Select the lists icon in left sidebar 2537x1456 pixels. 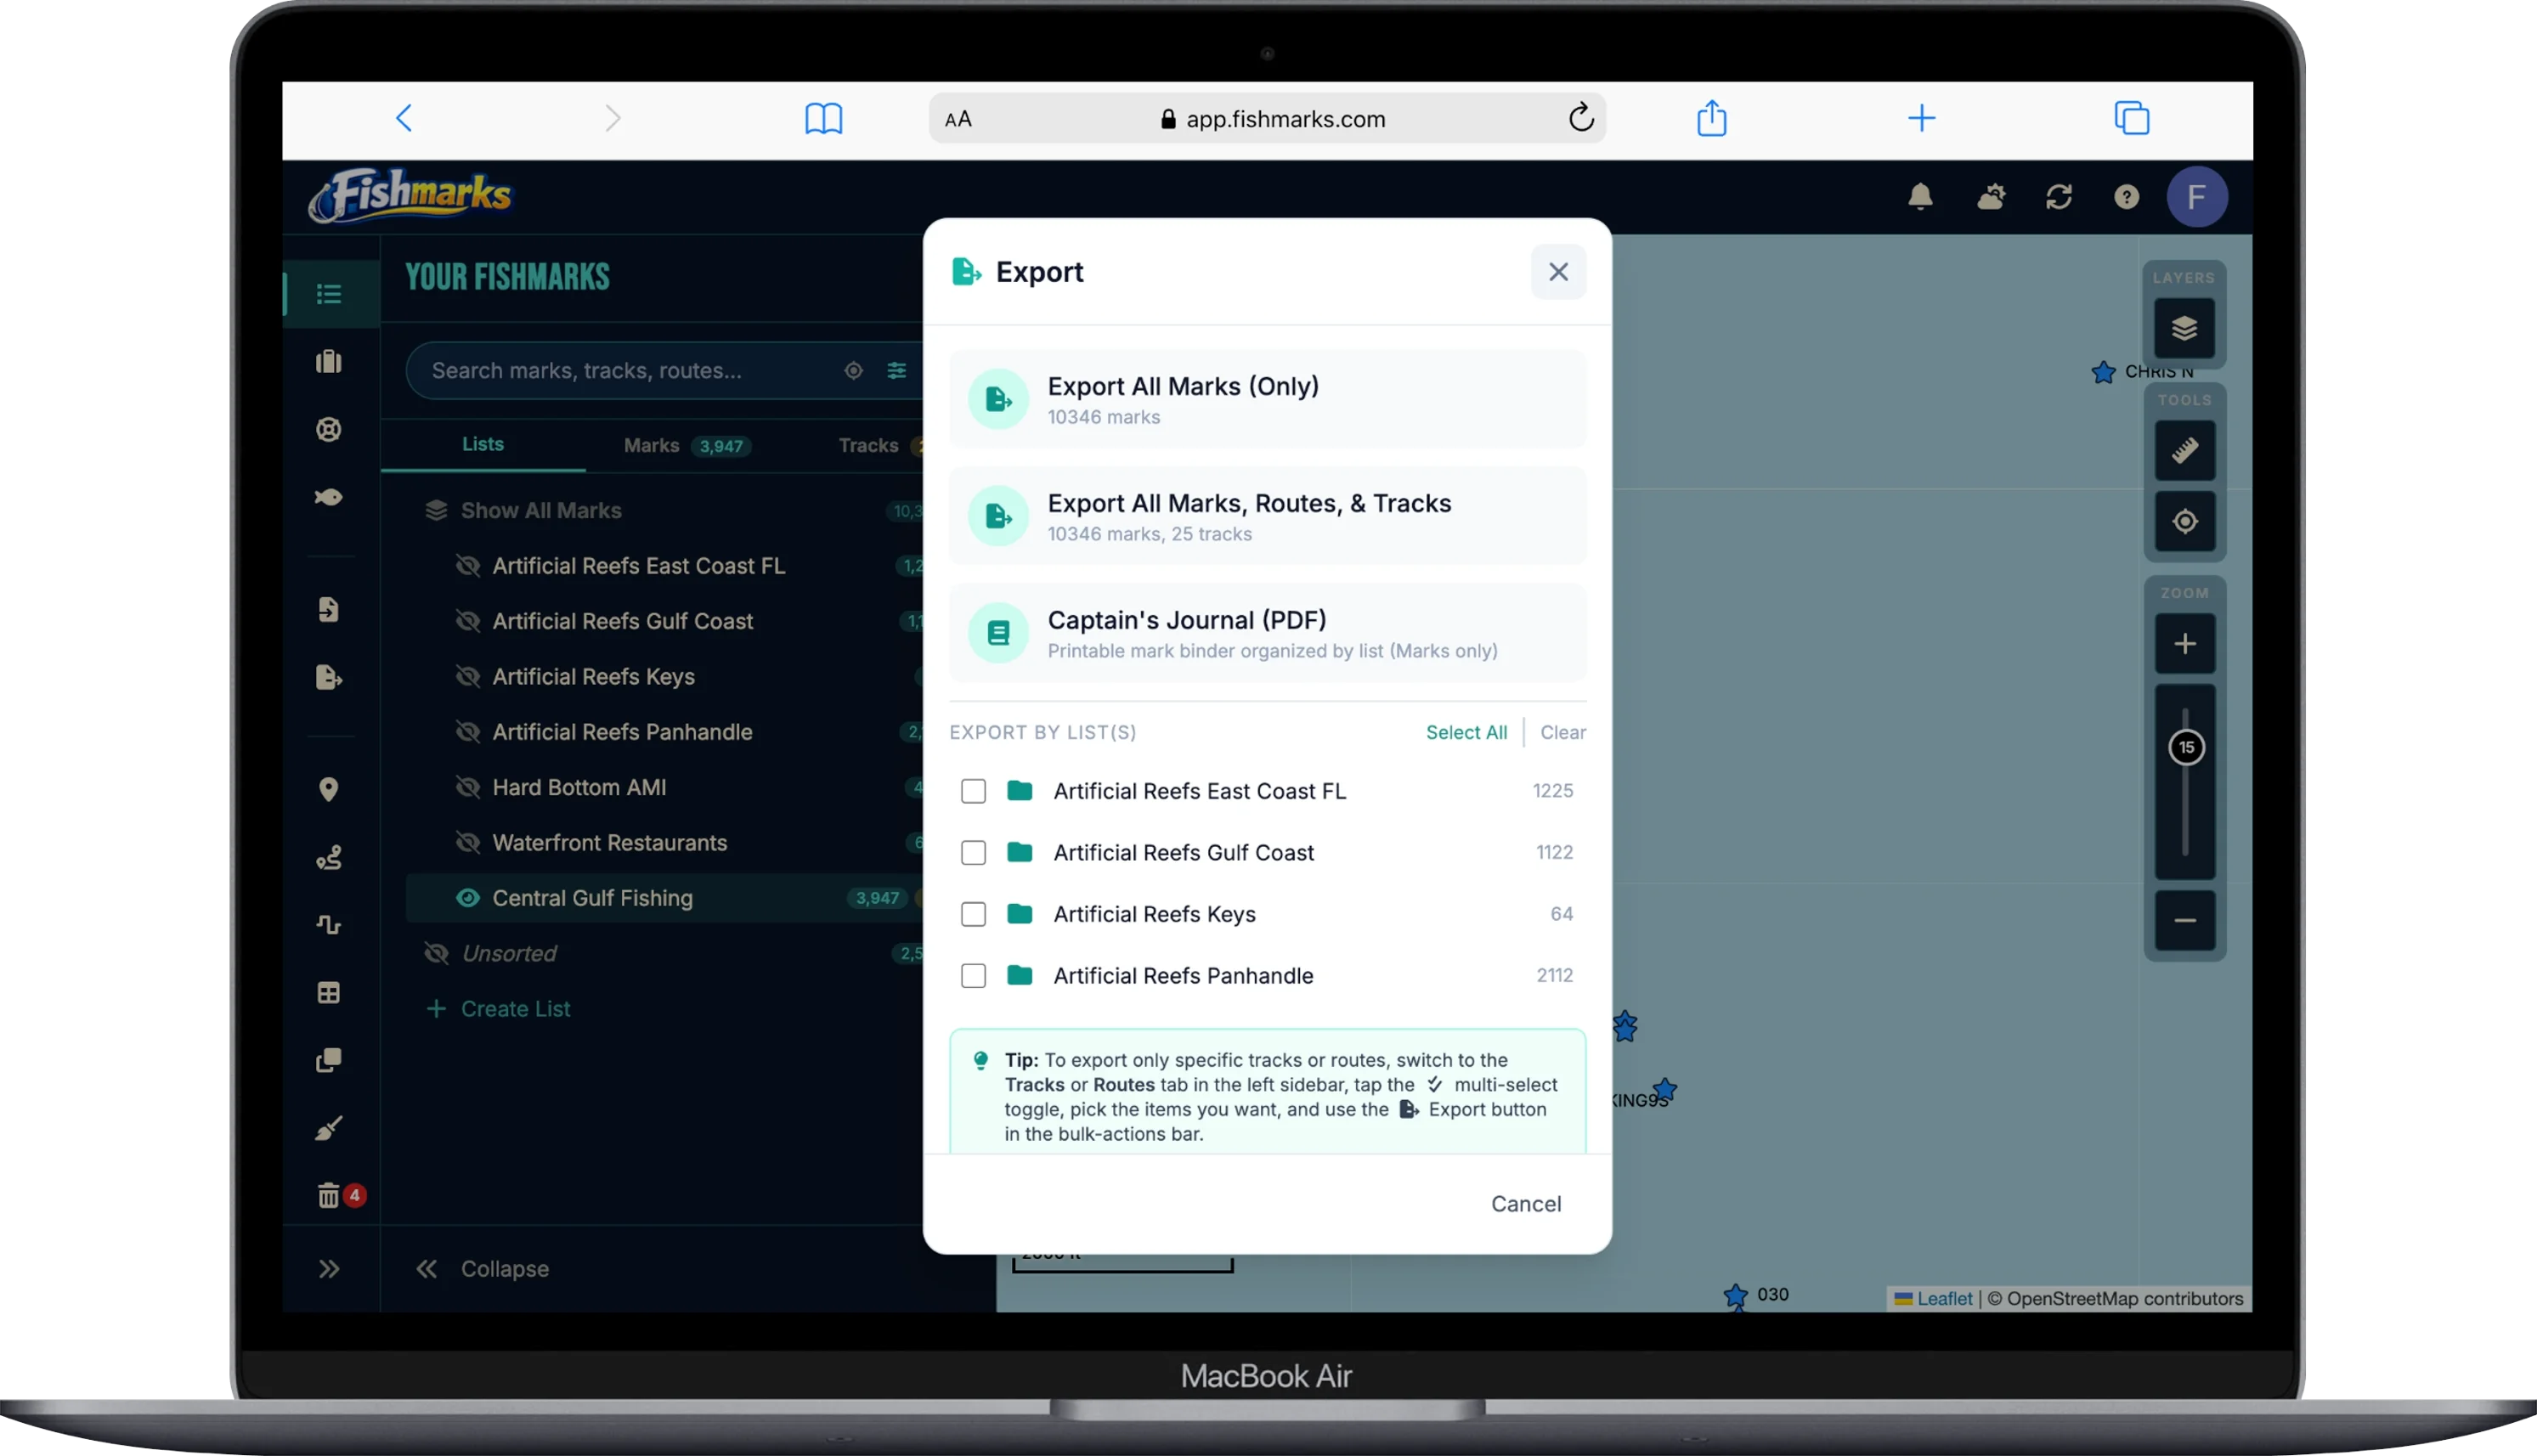329,294
